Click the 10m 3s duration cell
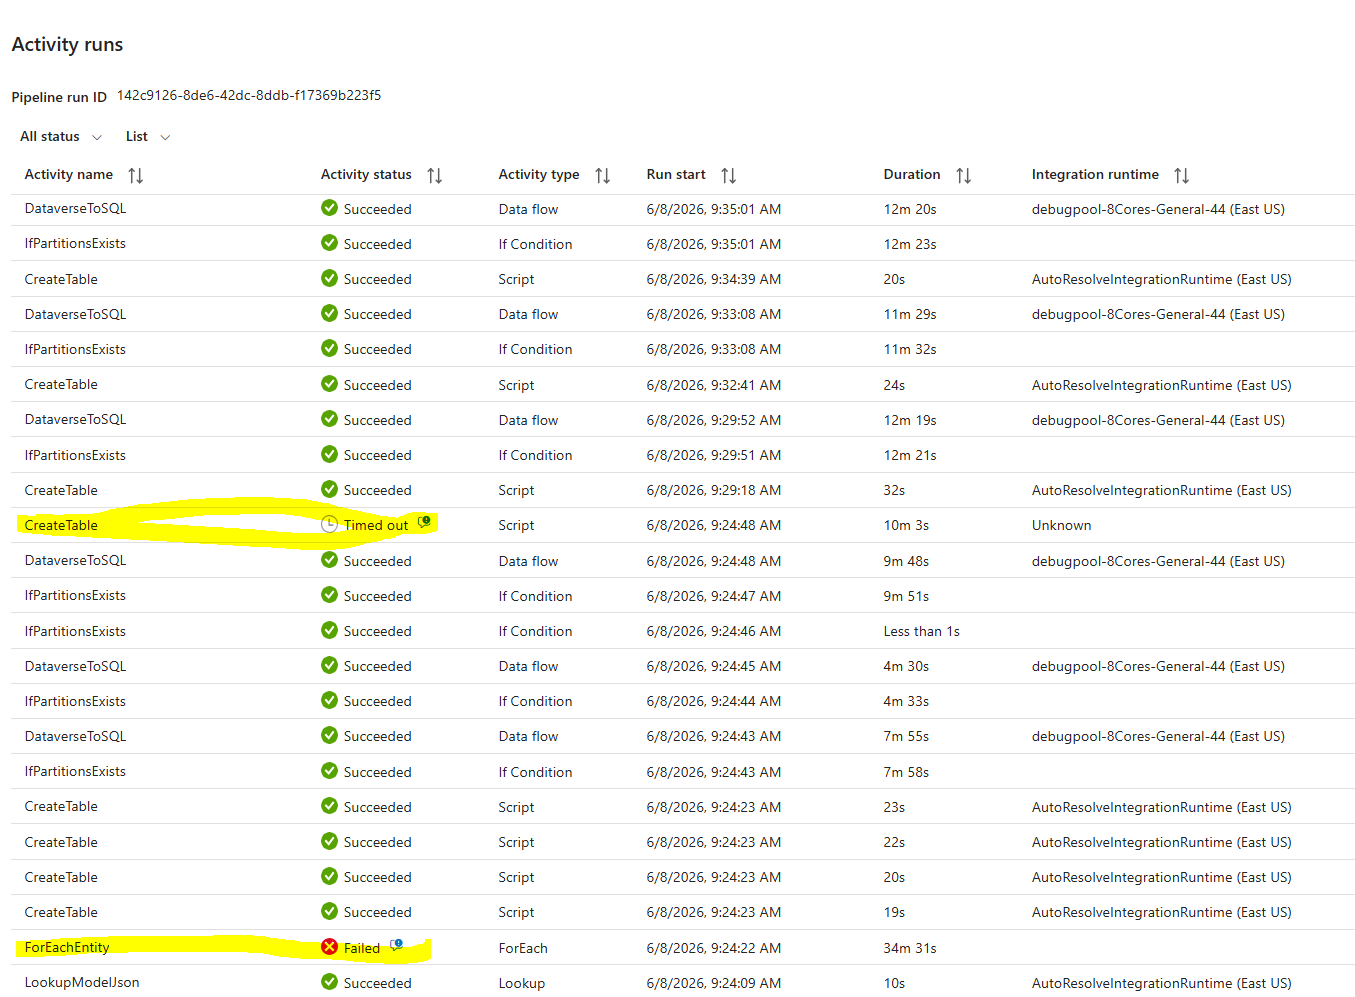This screenshot has height=997, width=1355. pos(906,525)
